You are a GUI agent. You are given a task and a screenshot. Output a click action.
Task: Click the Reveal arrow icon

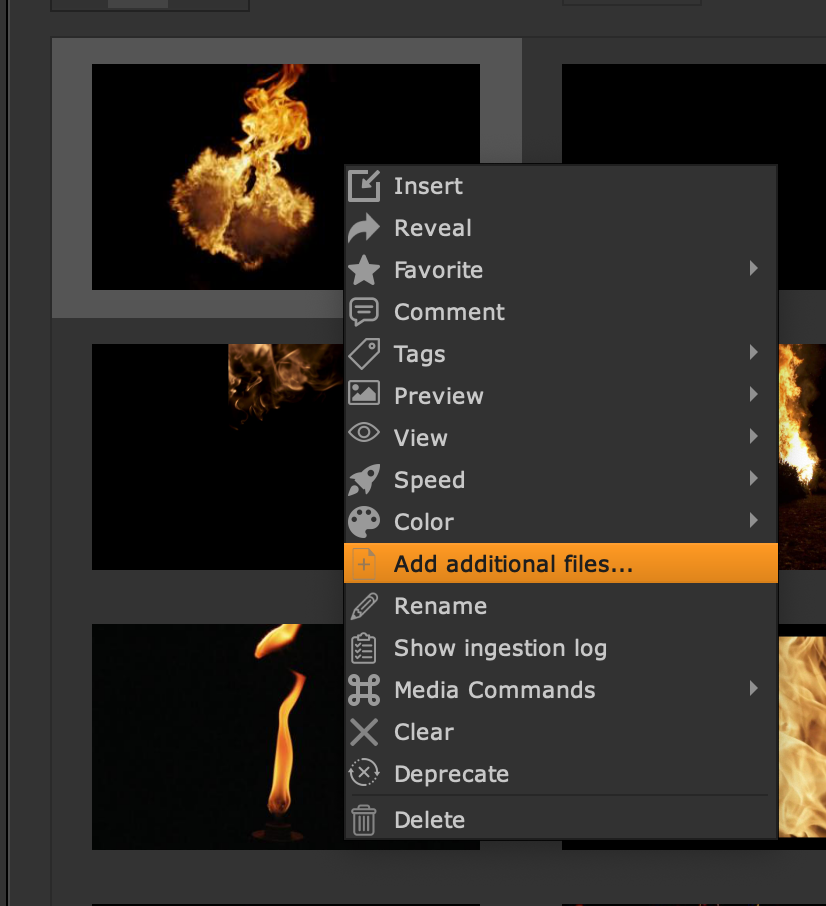(x=364, y=228)
